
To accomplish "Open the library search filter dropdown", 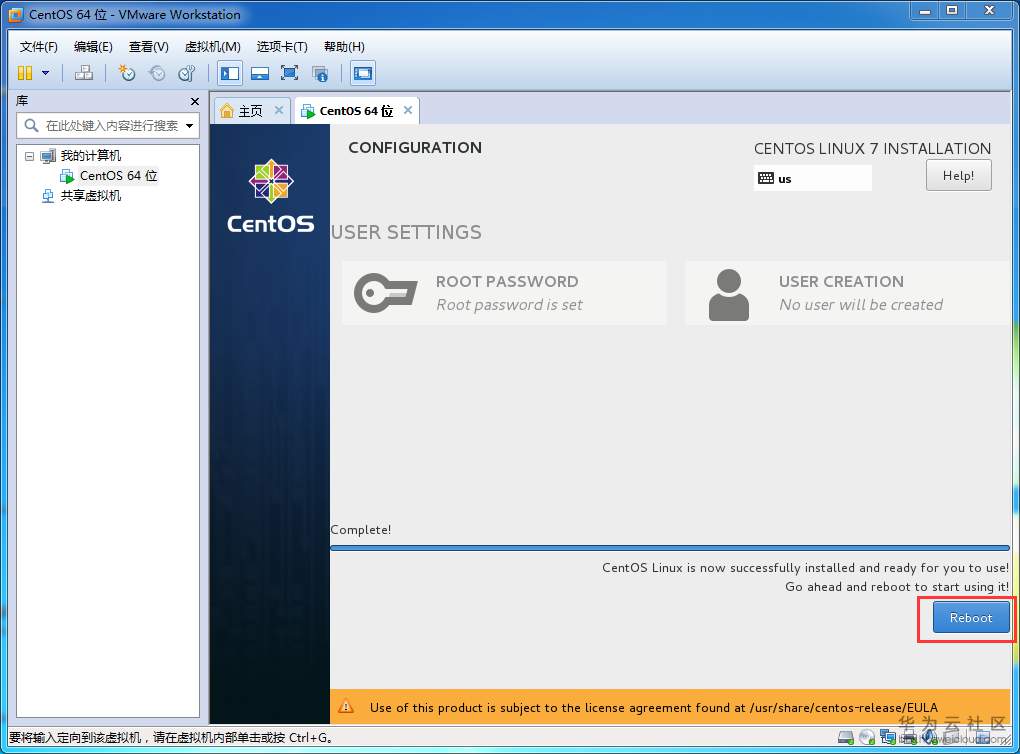I will coord(189,126).
